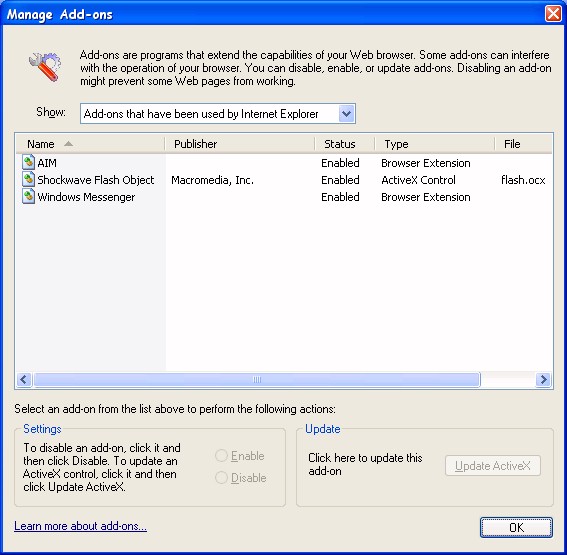This screenshot has width=567, height=555.
Task: Open the Show dropdown arrow
Action: point(346,114)
